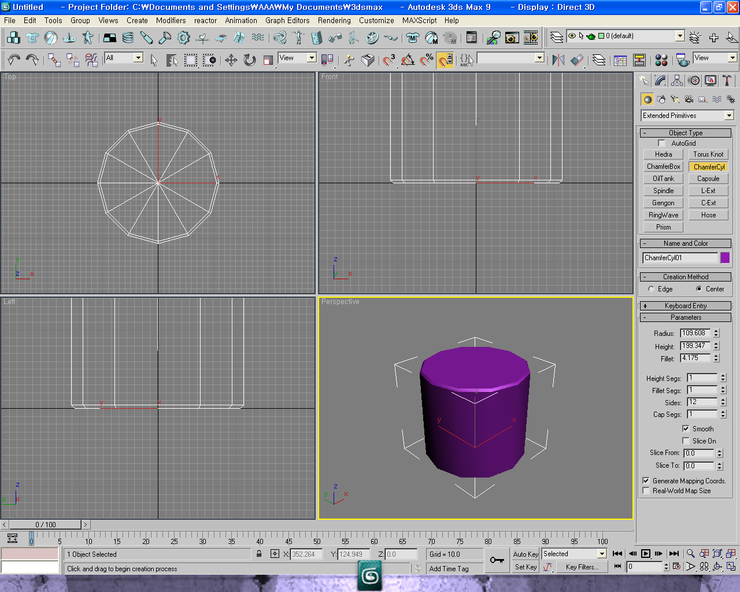Click the RingWave object button
The height and width of the screenshot is (592, 740).
[664, 215]
